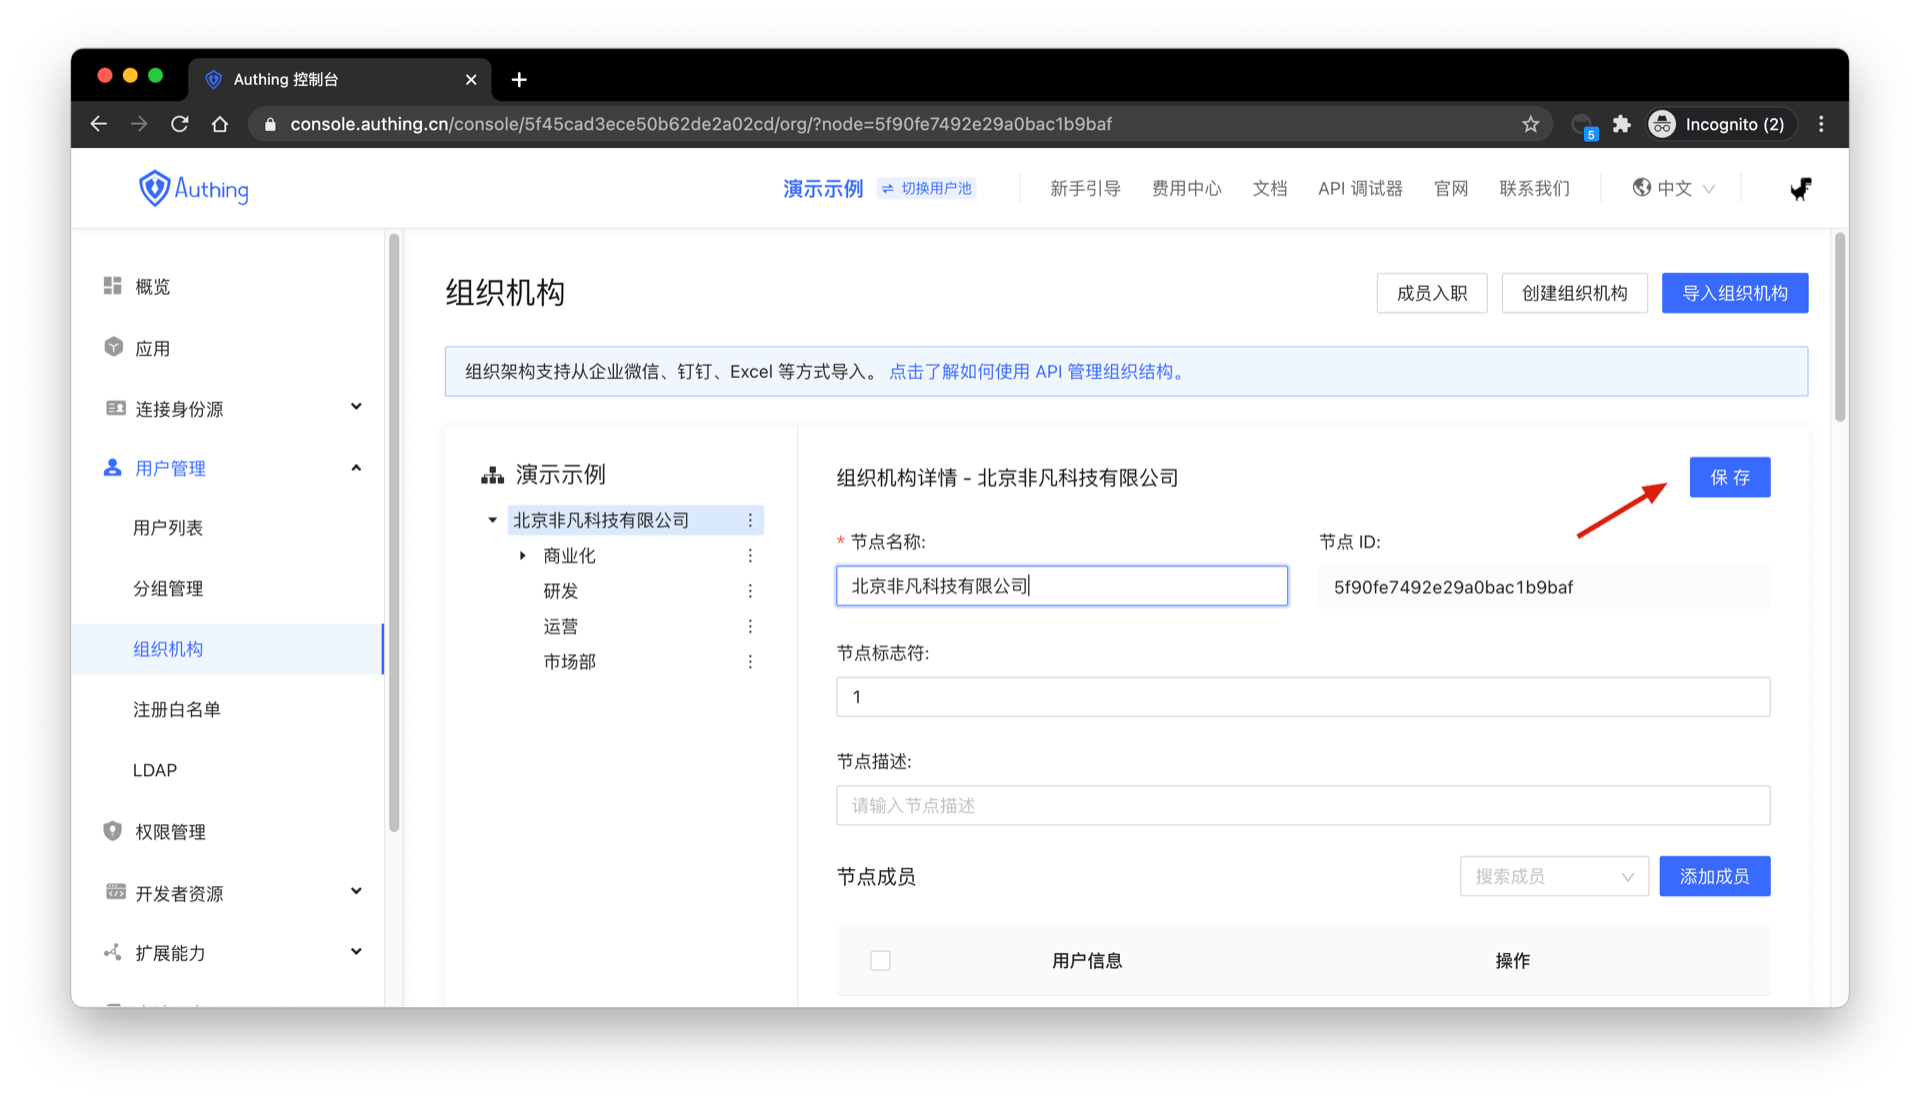Click the 权限管理 shield icon
The image size is (1920, 1101).
pos(113,831)
